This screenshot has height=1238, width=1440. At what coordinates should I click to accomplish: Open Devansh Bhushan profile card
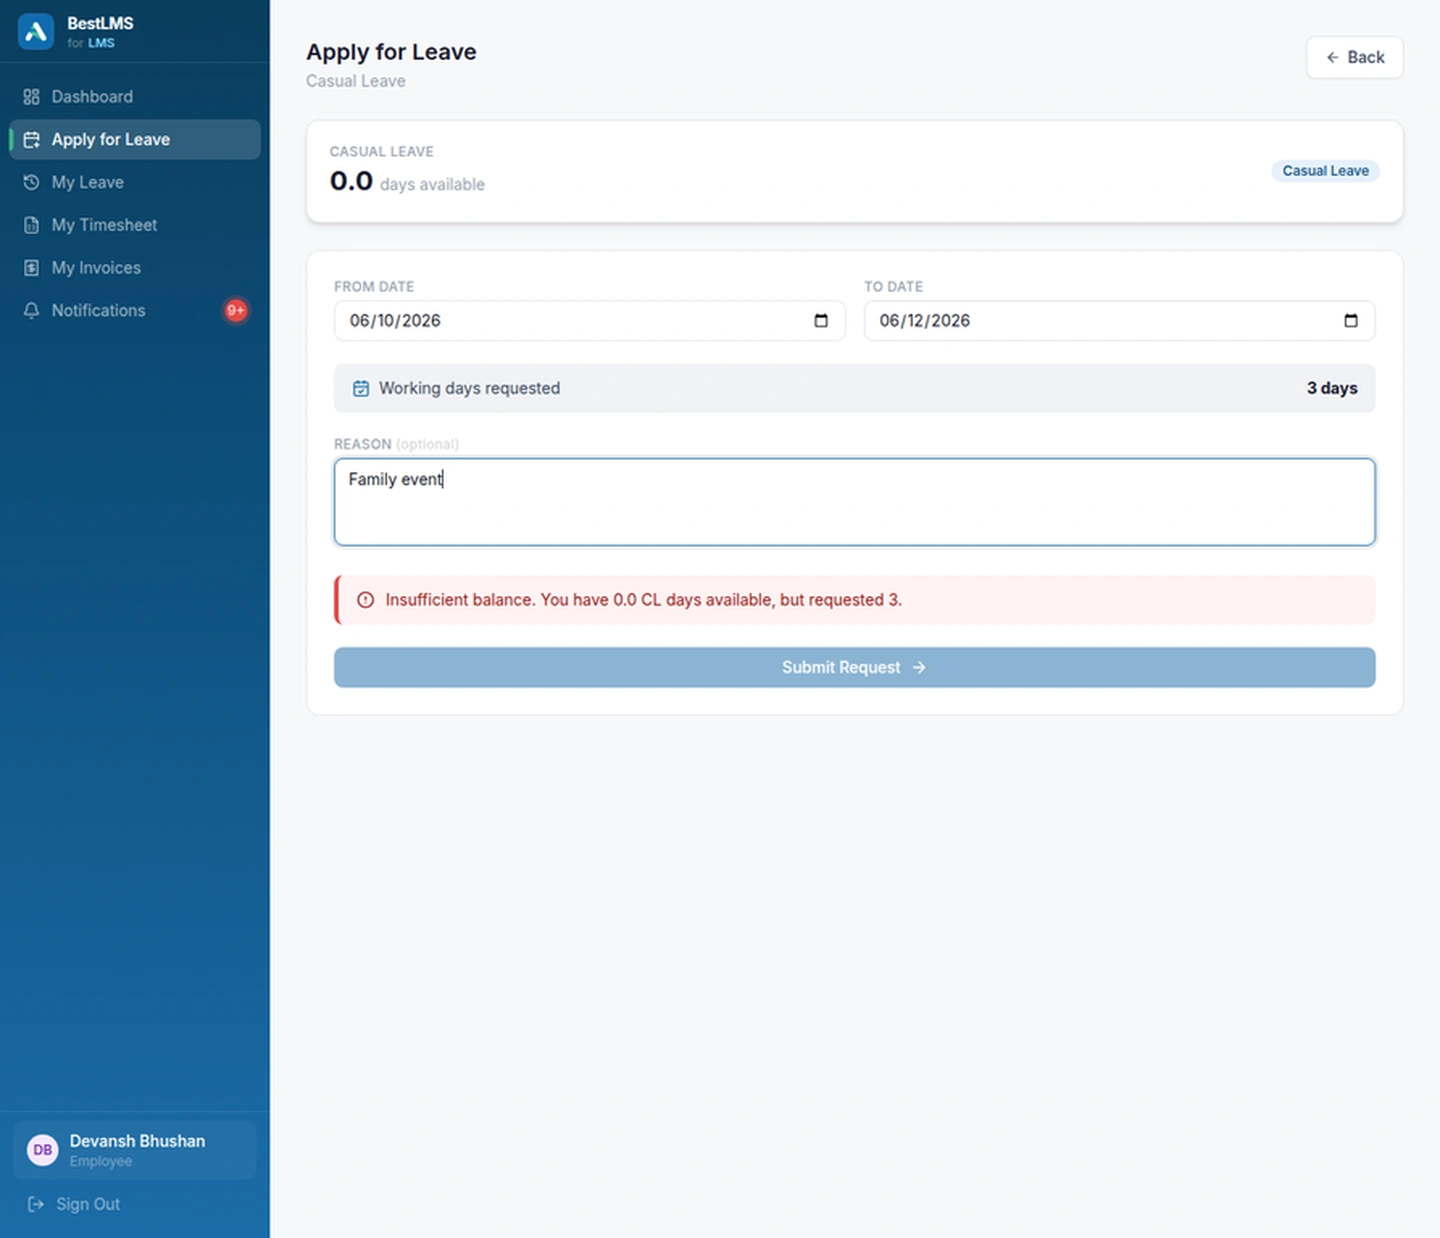(x=135, y=1150)
